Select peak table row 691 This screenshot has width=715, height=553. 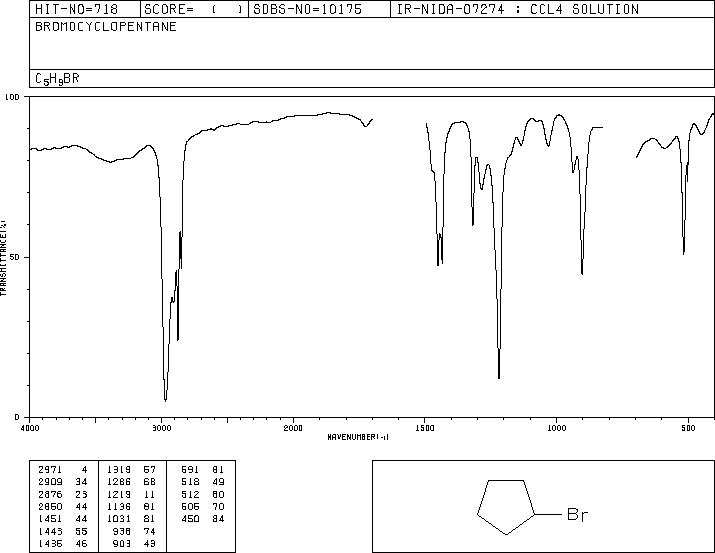point(203,470)
